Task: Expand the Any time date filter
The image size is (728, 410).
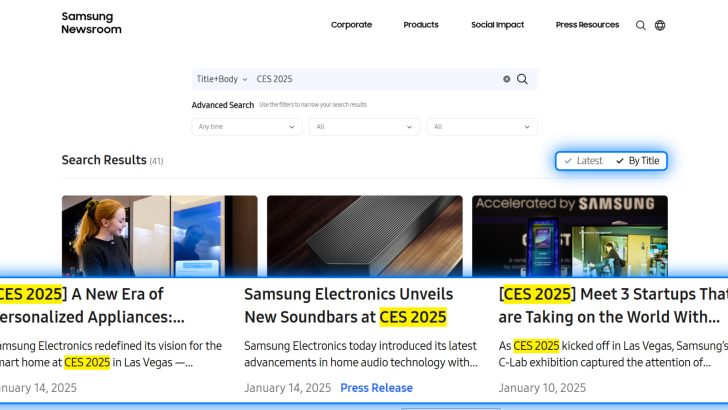Action: [247, 127]
